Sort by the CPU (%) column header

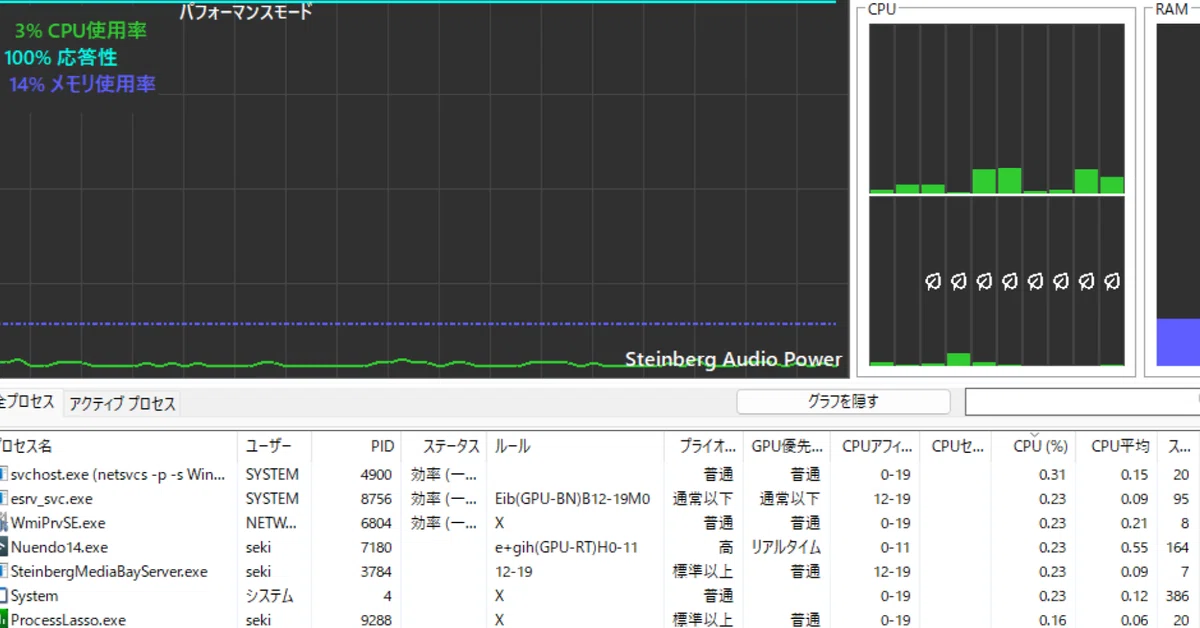(x=1035, y=446)
